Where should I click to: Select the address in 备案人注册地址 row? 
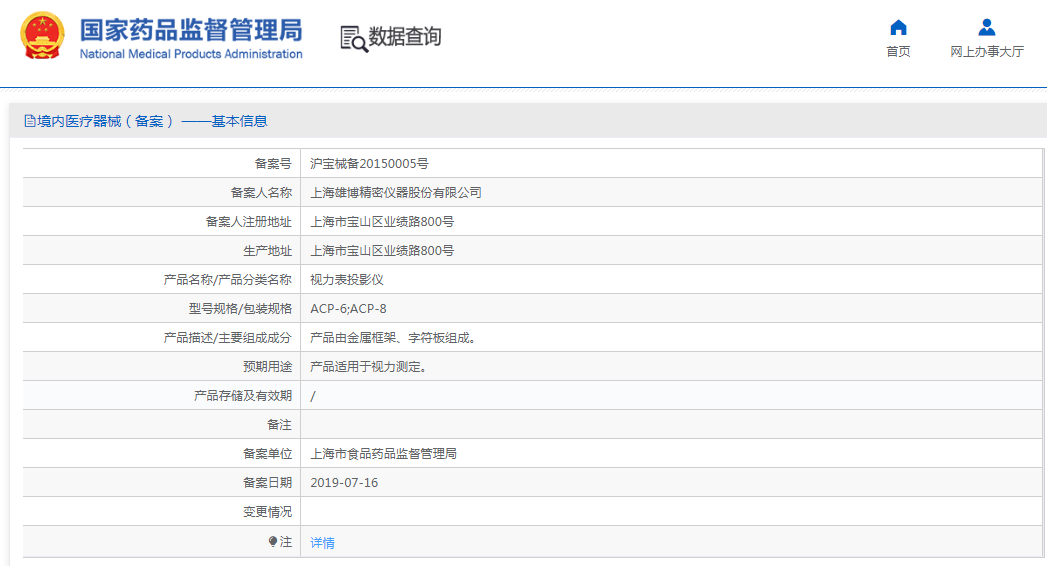(x=382, y=222)
